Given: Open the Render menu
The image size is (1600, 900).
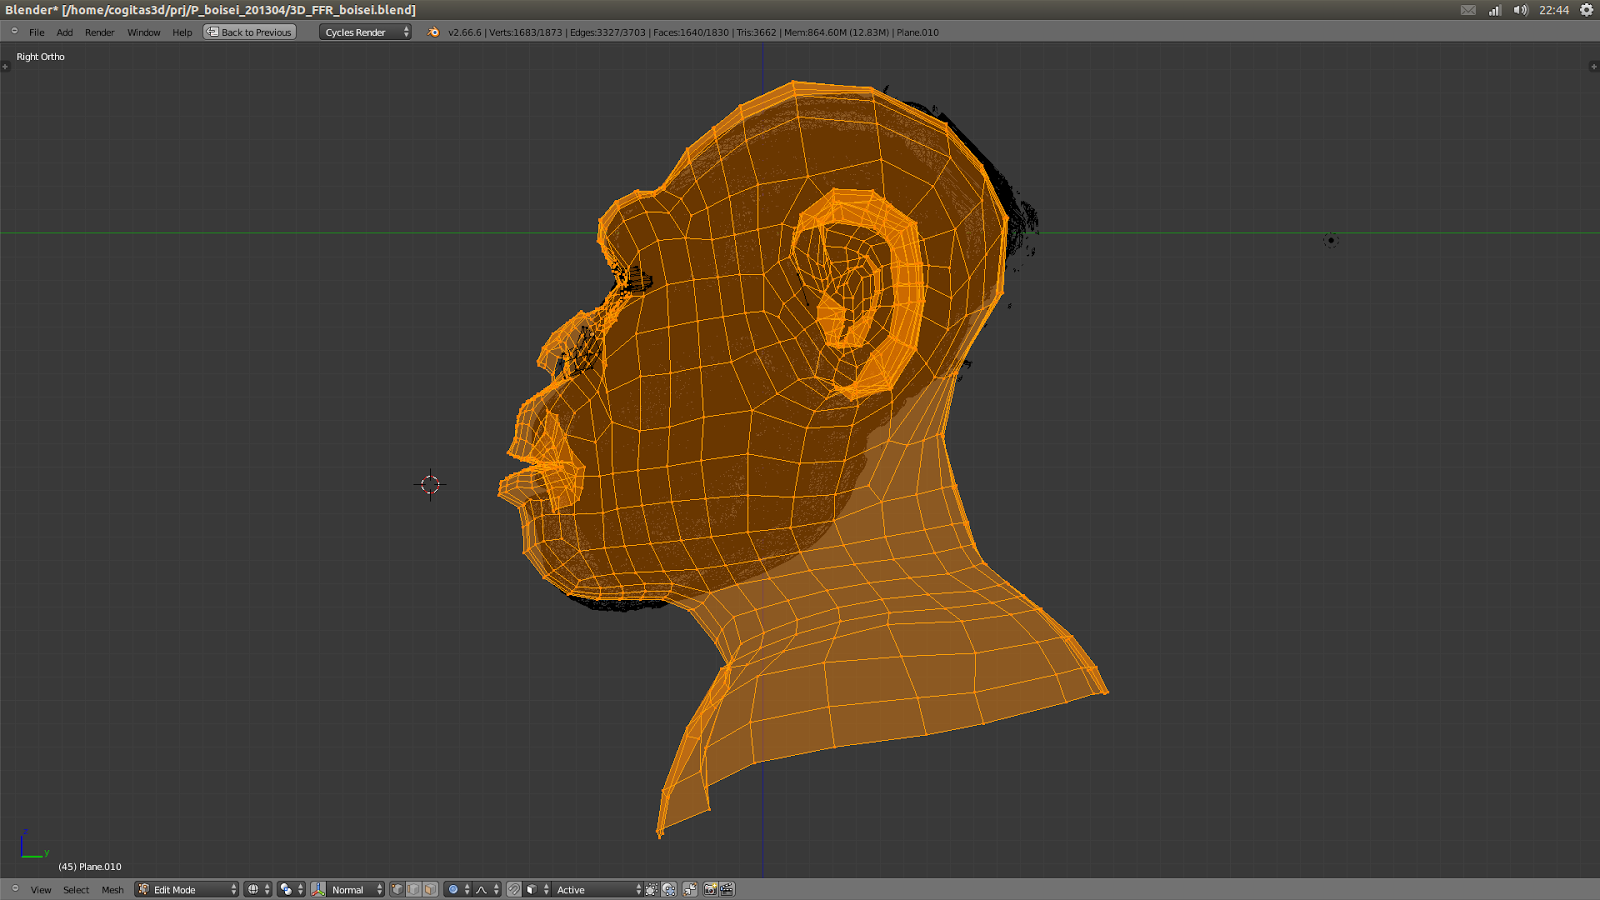Looking at the screenshot, I should click(99, 31).
